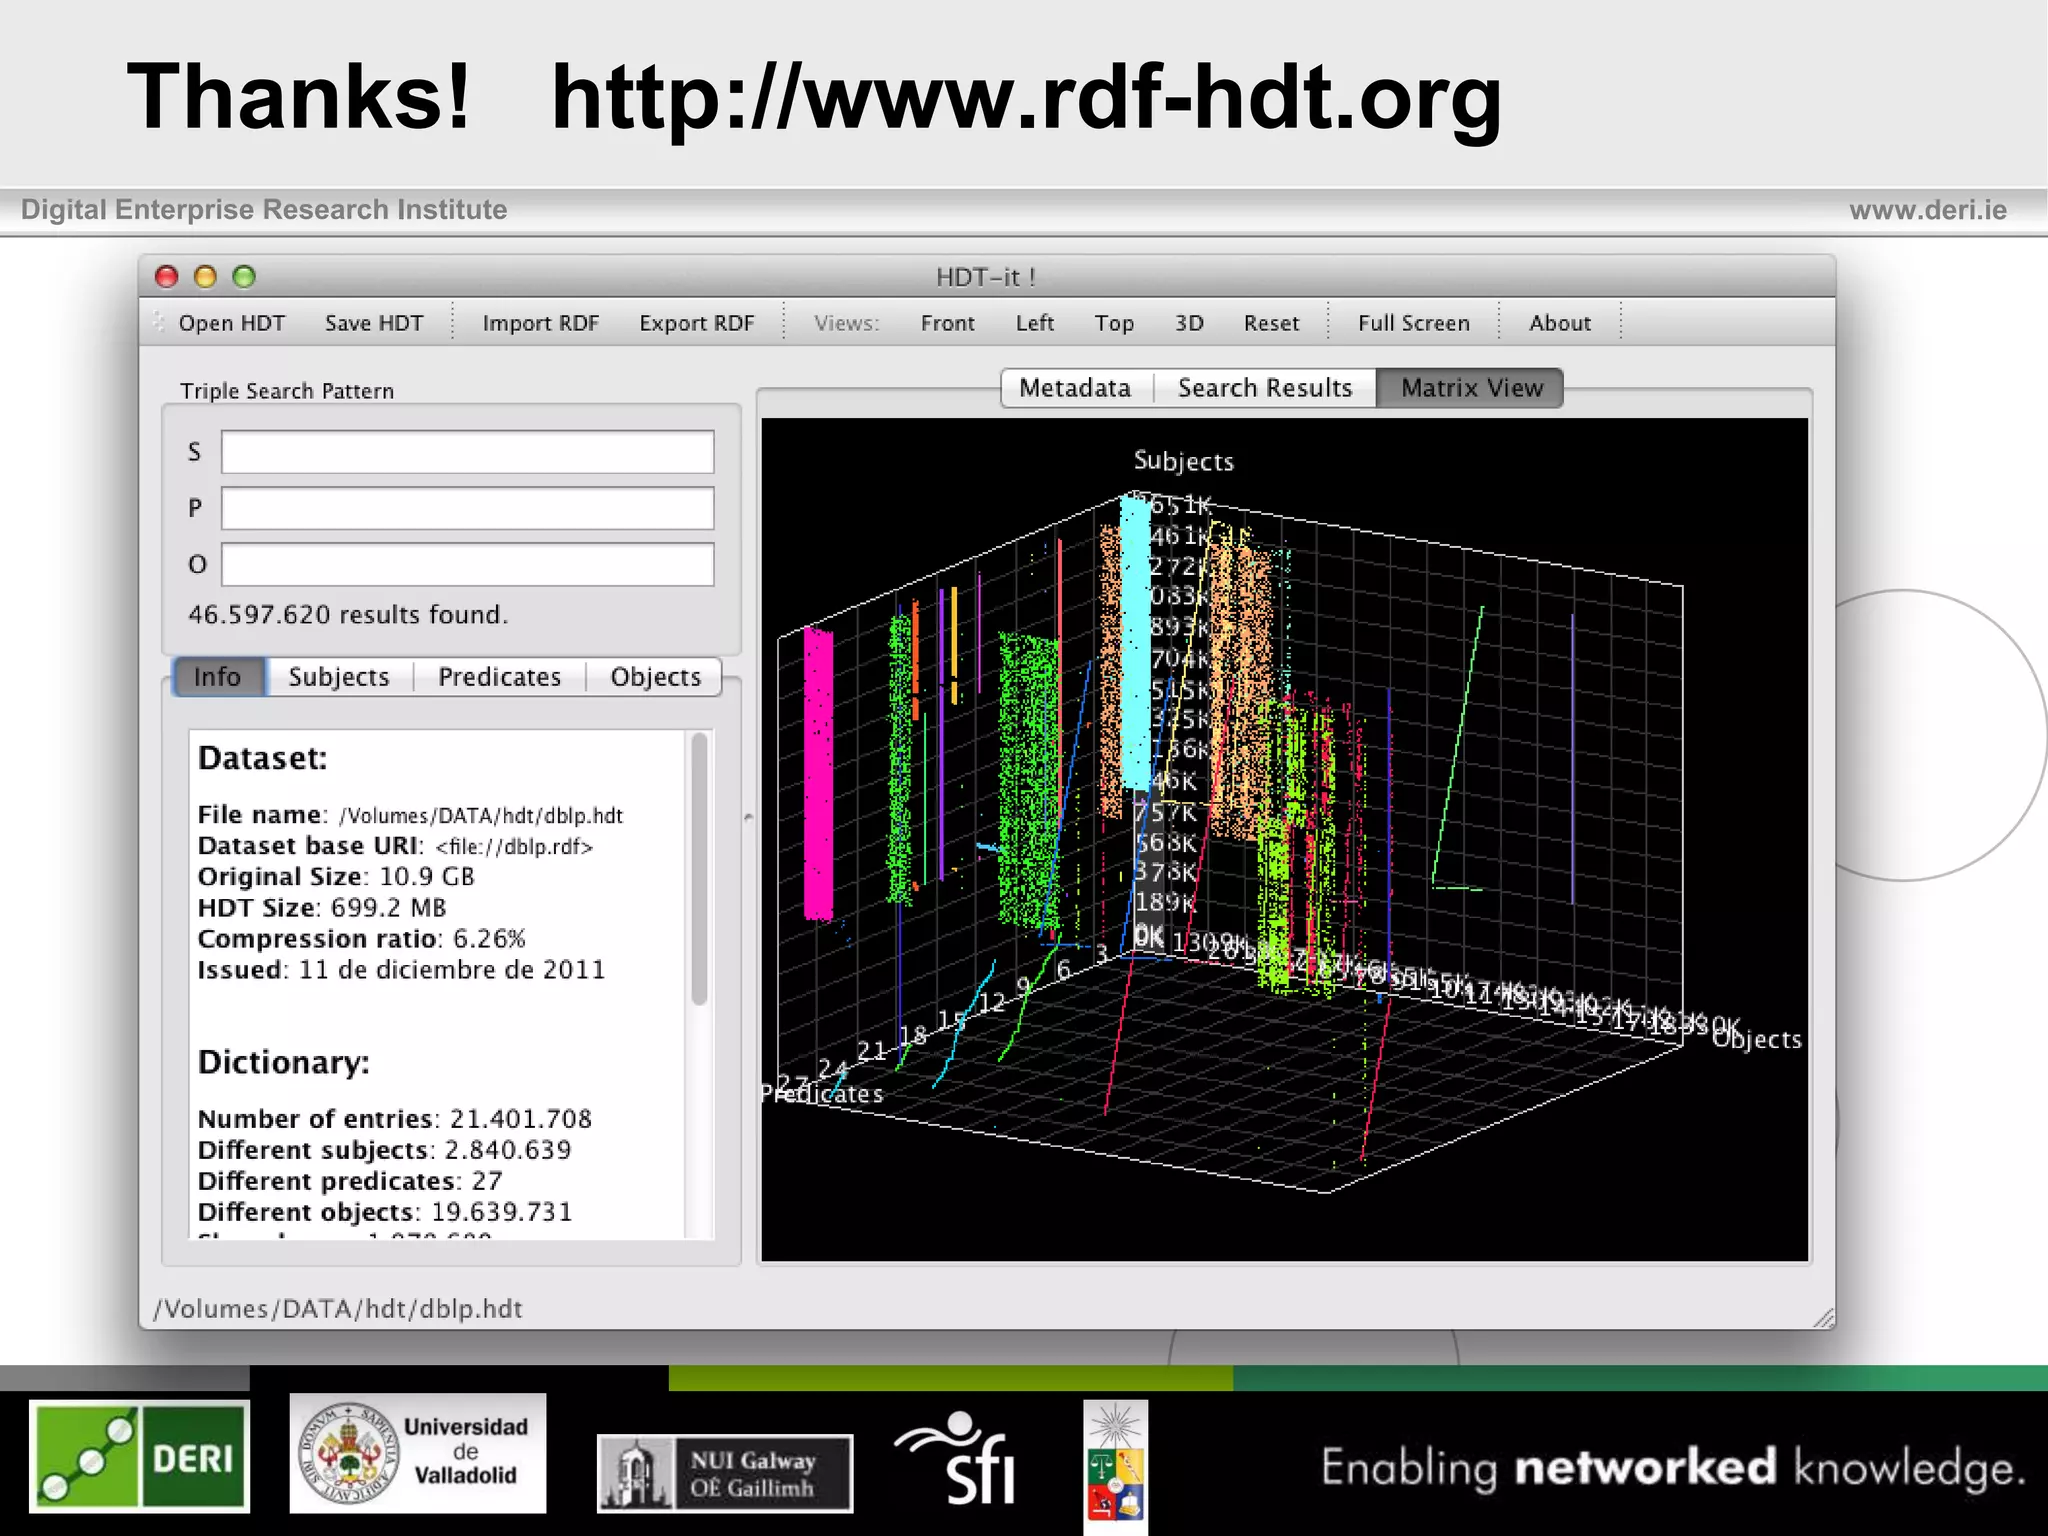
Task: Click the dataset info vertical scrollbar
Action: [699, 868]
